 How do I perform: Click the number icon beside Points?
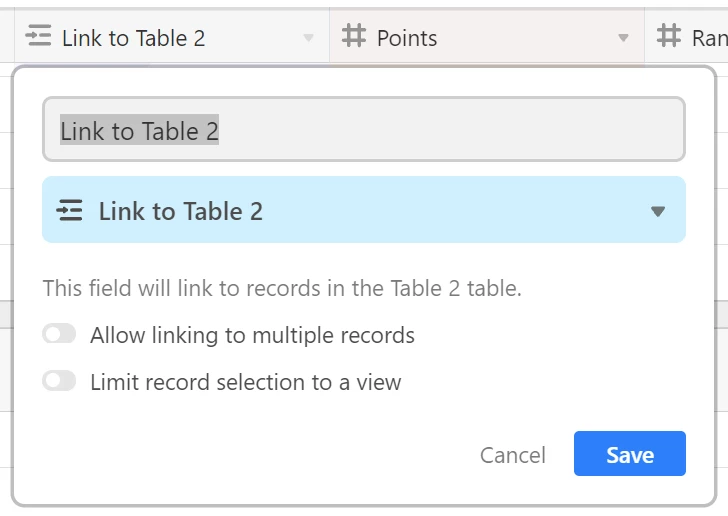click(x=354, y=36)
